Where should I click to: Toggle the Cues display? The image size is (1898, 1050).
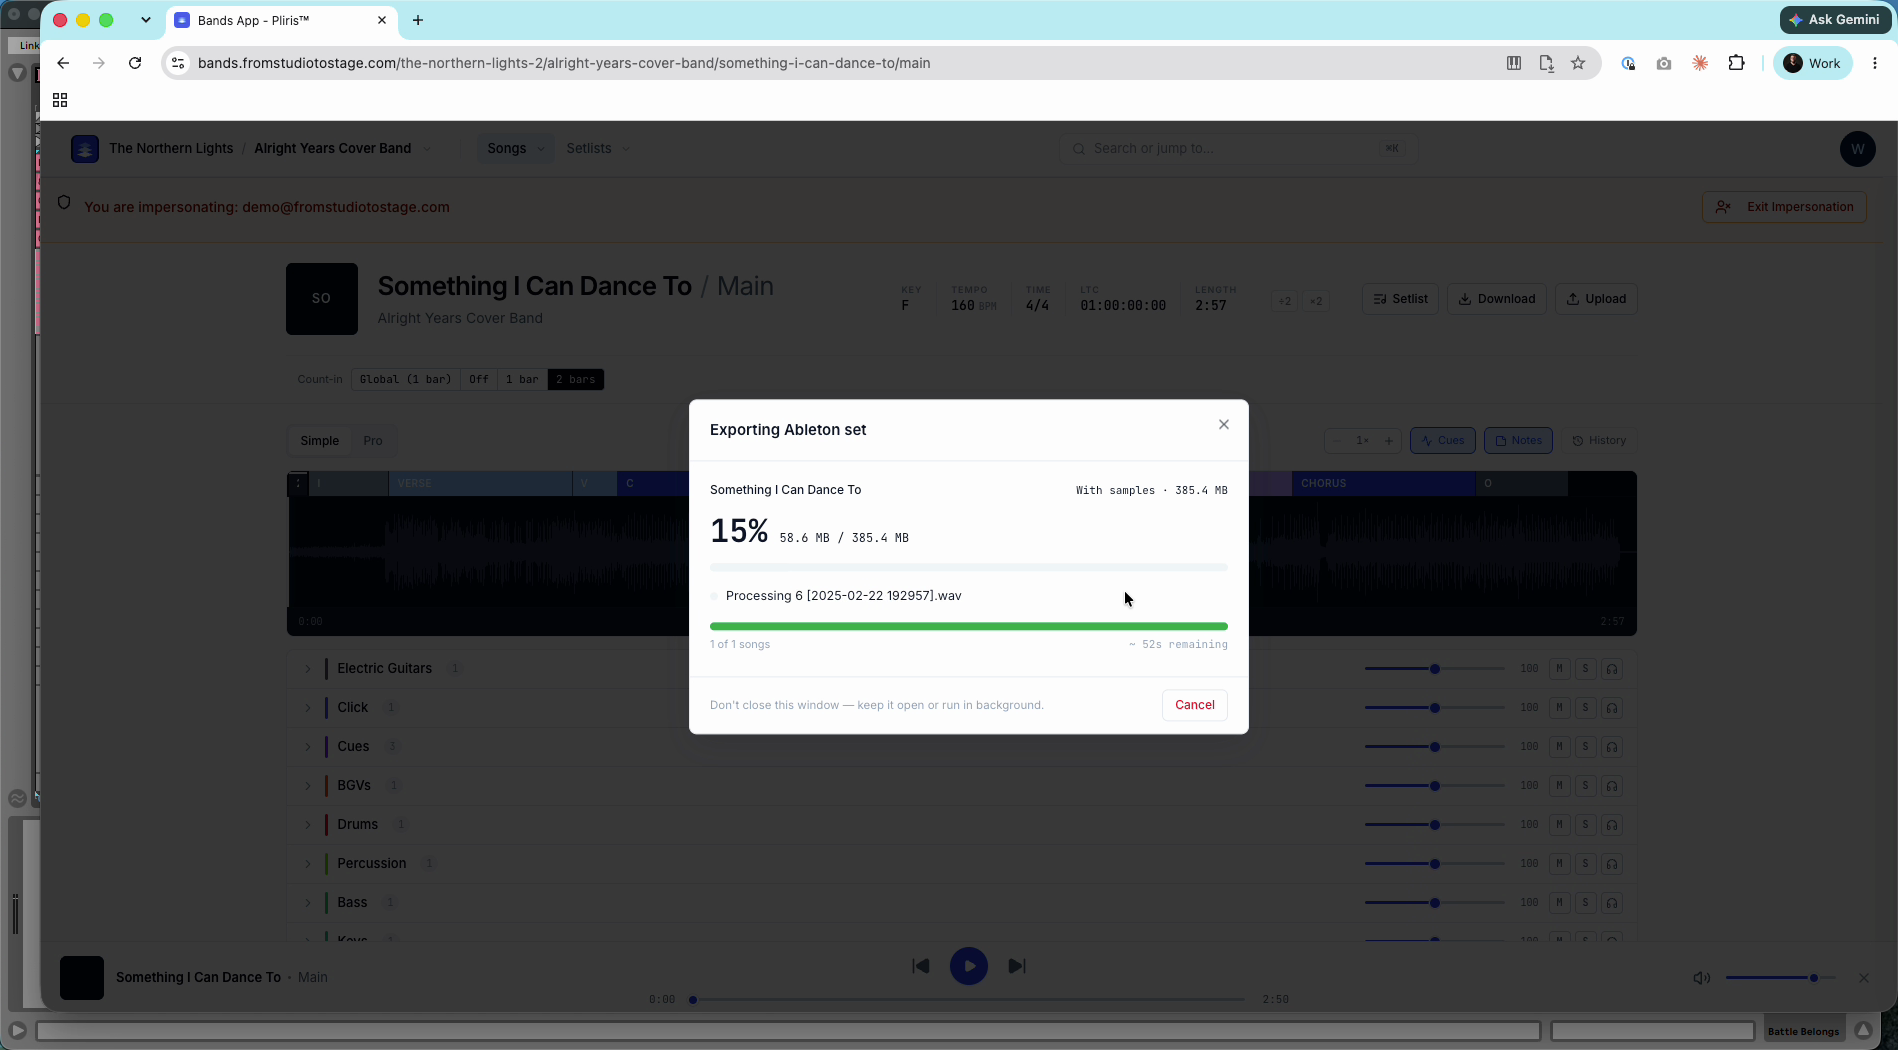1443,441
